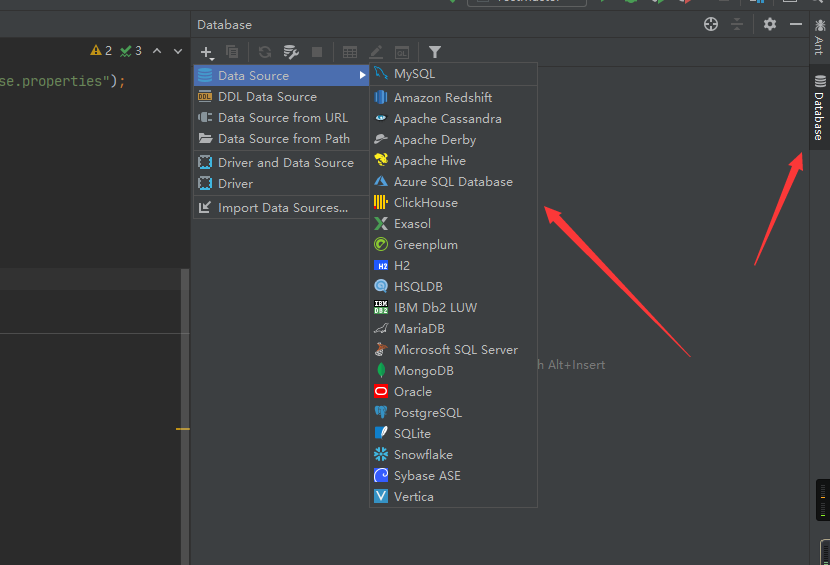Select Exasol data source

[454, 223]
